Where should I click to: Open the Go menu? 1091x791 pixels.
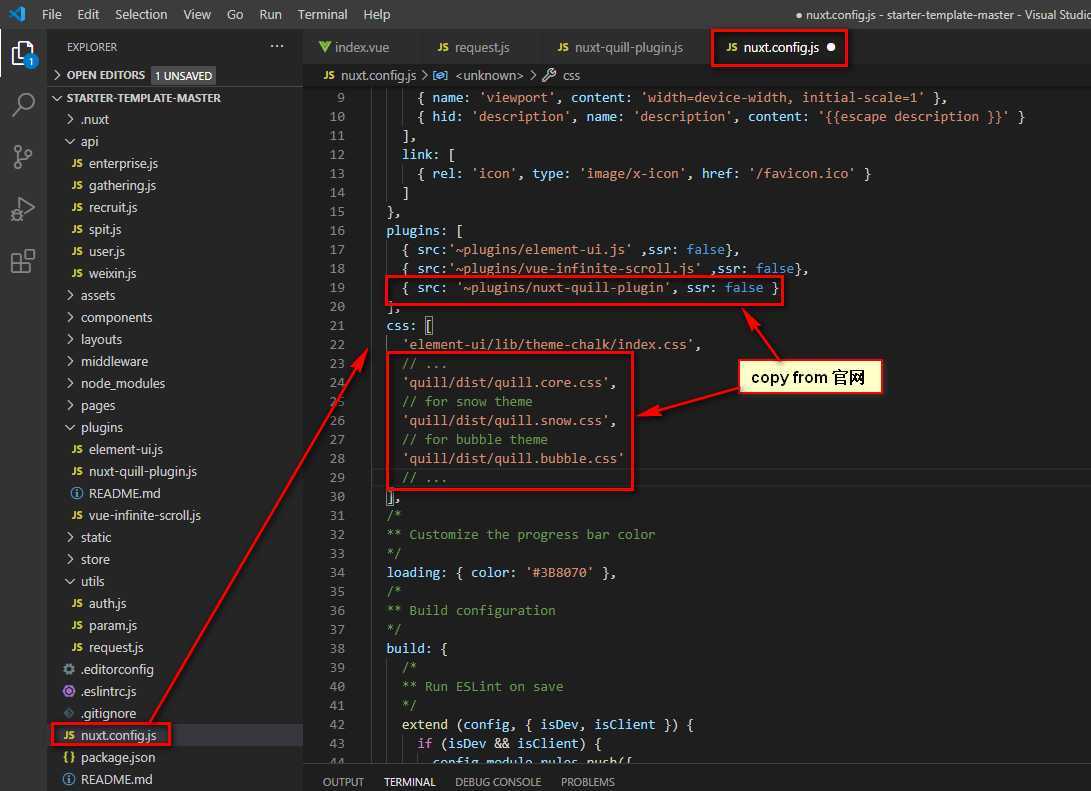[x=235, y=14]
